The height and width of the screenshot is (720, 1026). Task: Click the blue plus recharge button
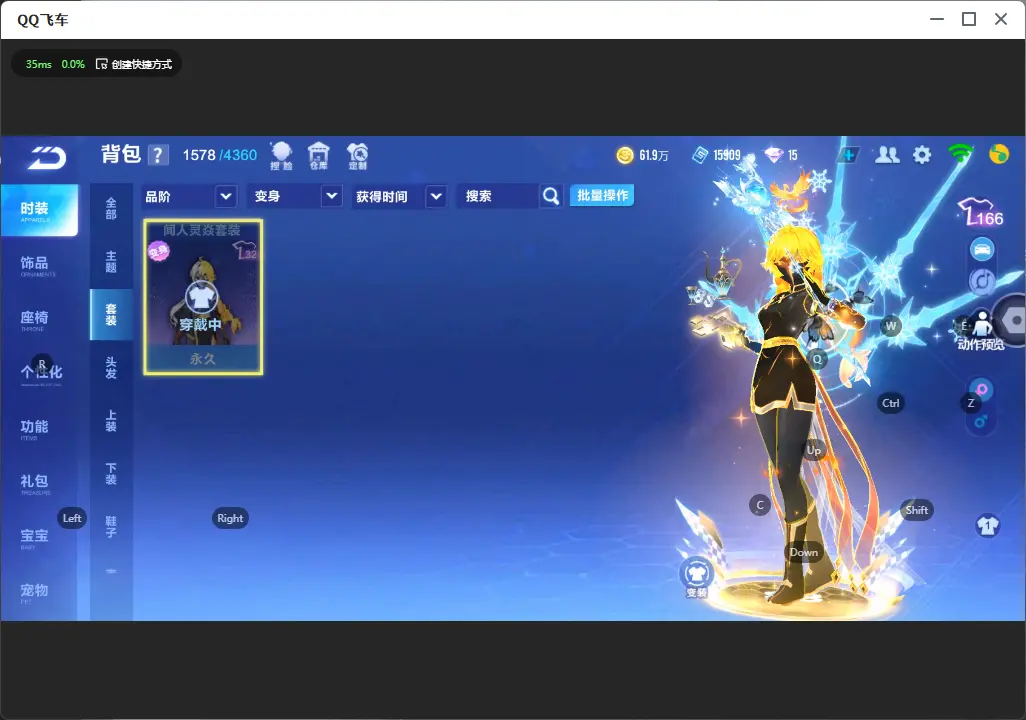[849, 155]
